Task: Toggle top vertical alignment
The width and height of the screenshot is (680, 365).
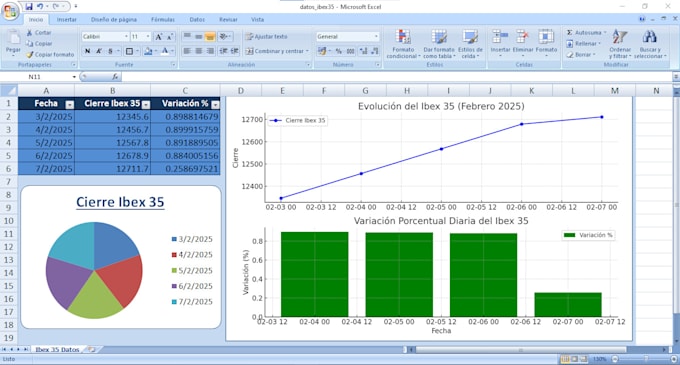Action: click(x=187, y=37)
